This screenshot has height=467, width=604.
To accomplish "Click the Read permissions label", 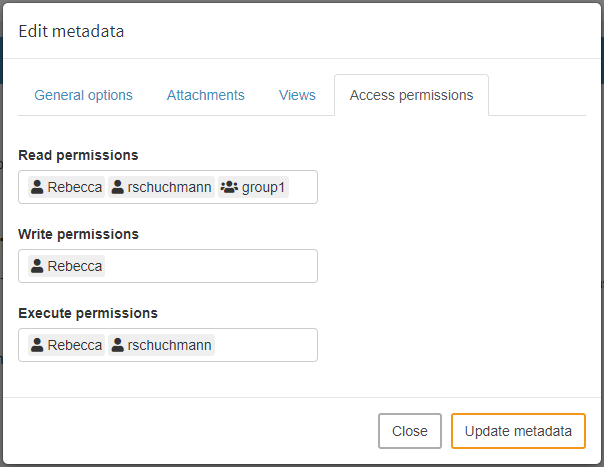I will click(78, 155).
